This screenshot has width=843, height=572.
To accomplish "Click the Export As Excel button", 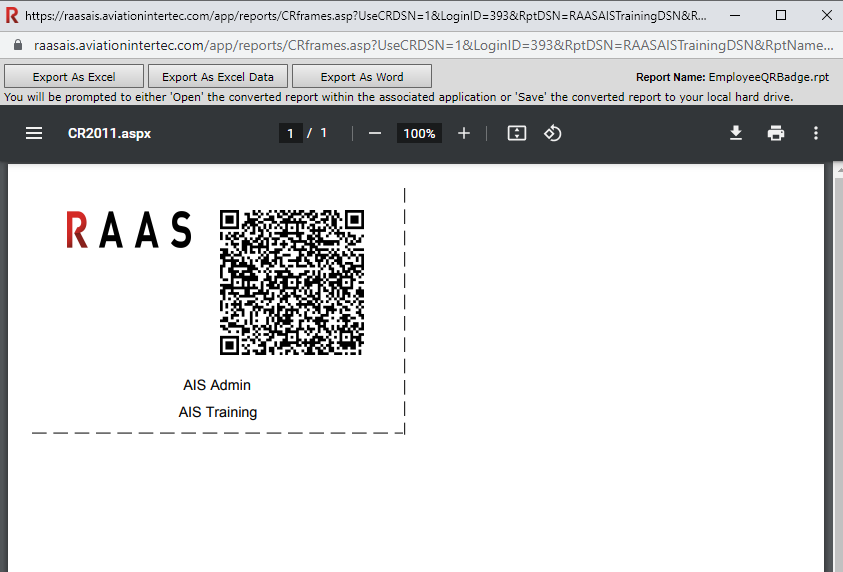I will [74, 77].
